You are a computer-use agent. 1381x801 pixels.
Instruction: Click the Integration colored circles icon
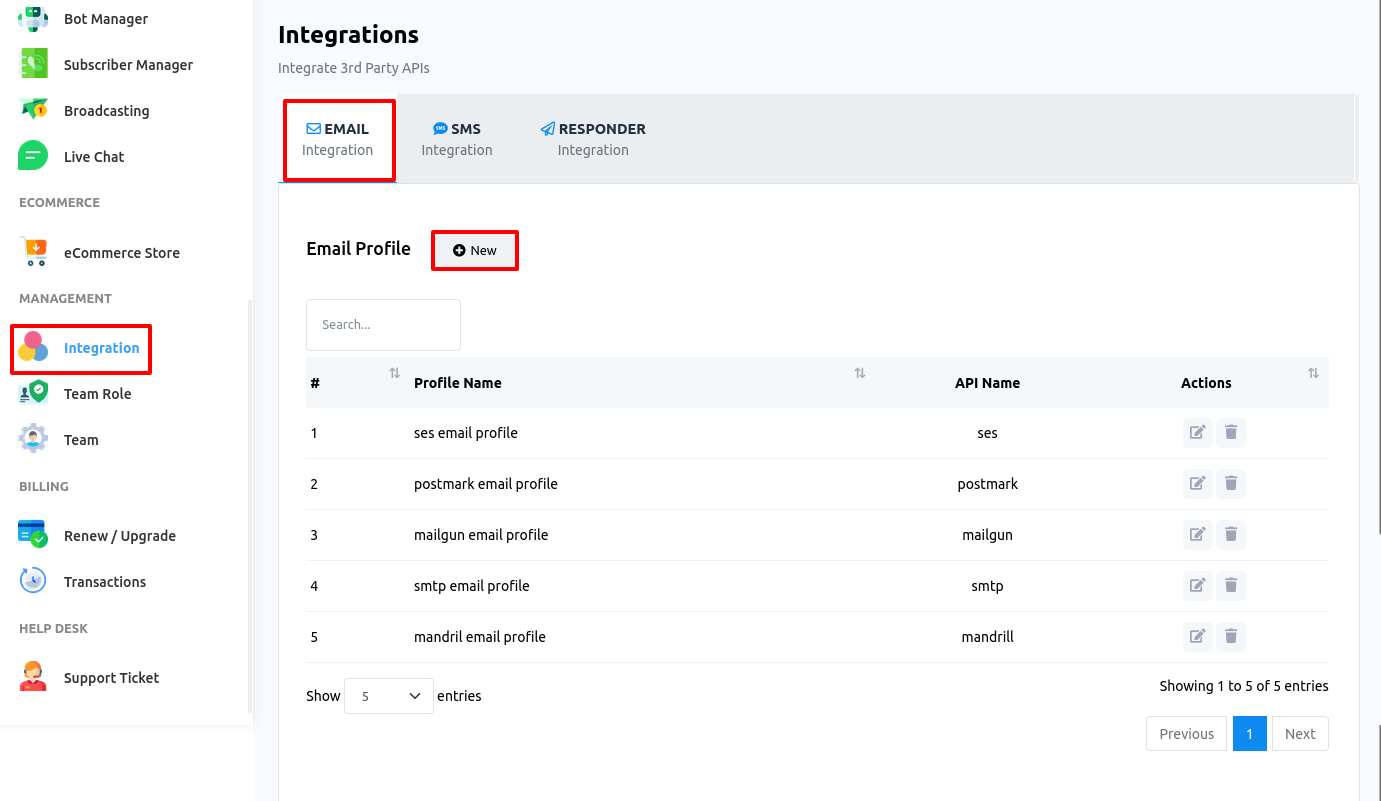point(33,348)
